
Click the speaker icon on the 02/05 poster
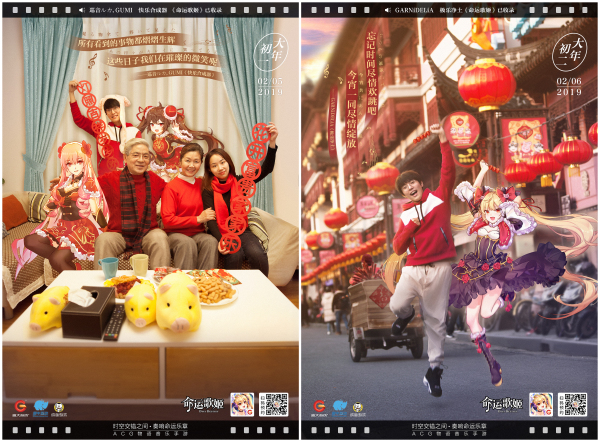pos(82,10)
